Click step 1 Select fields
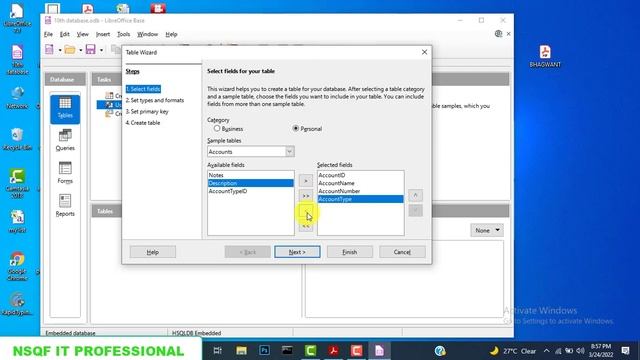 click(143, 89)
